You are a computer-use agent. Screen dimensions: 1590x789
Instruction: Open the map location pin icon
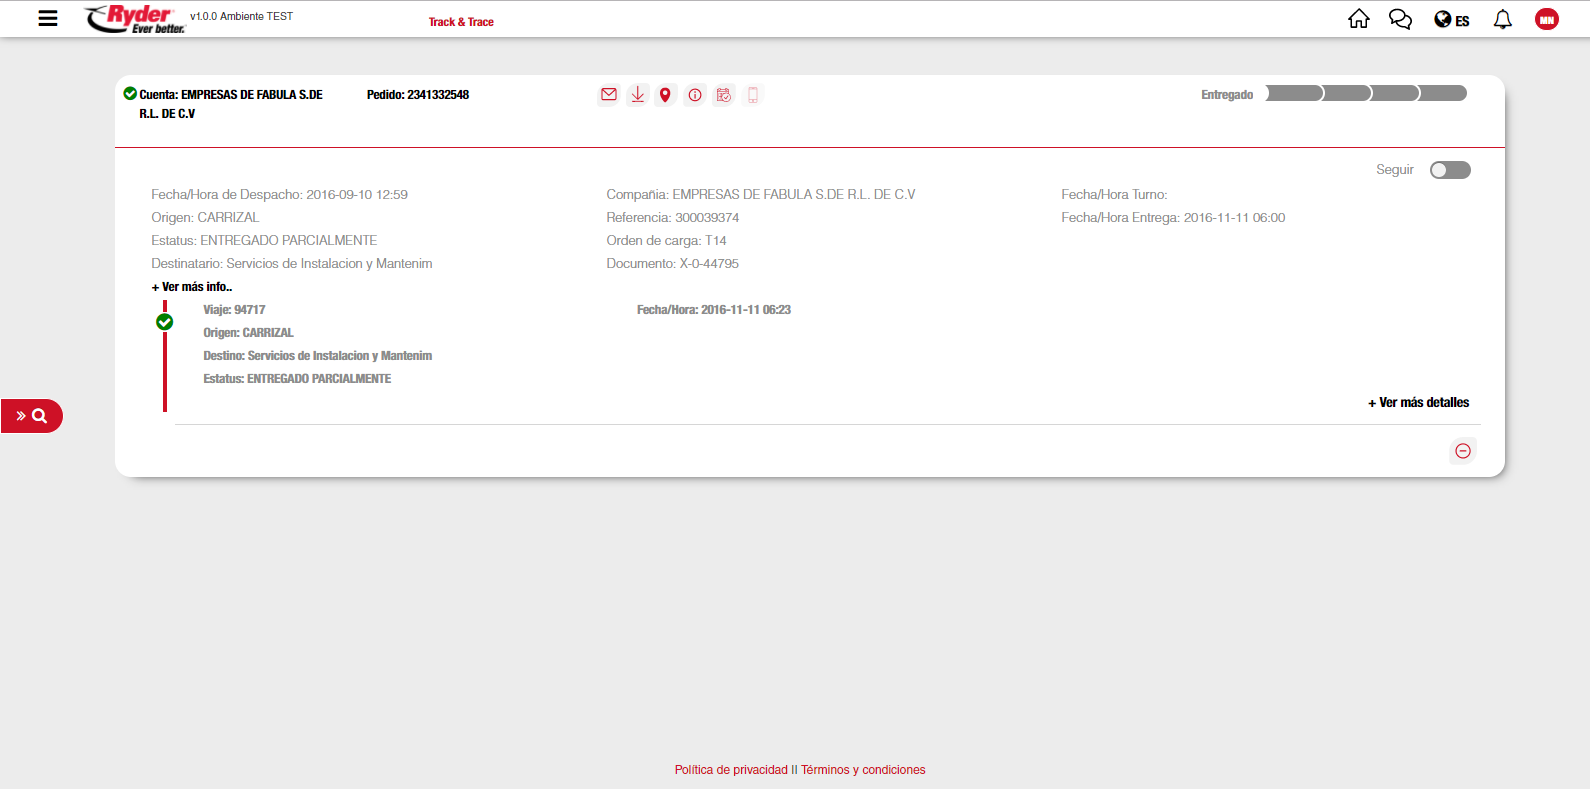(665, 95)
